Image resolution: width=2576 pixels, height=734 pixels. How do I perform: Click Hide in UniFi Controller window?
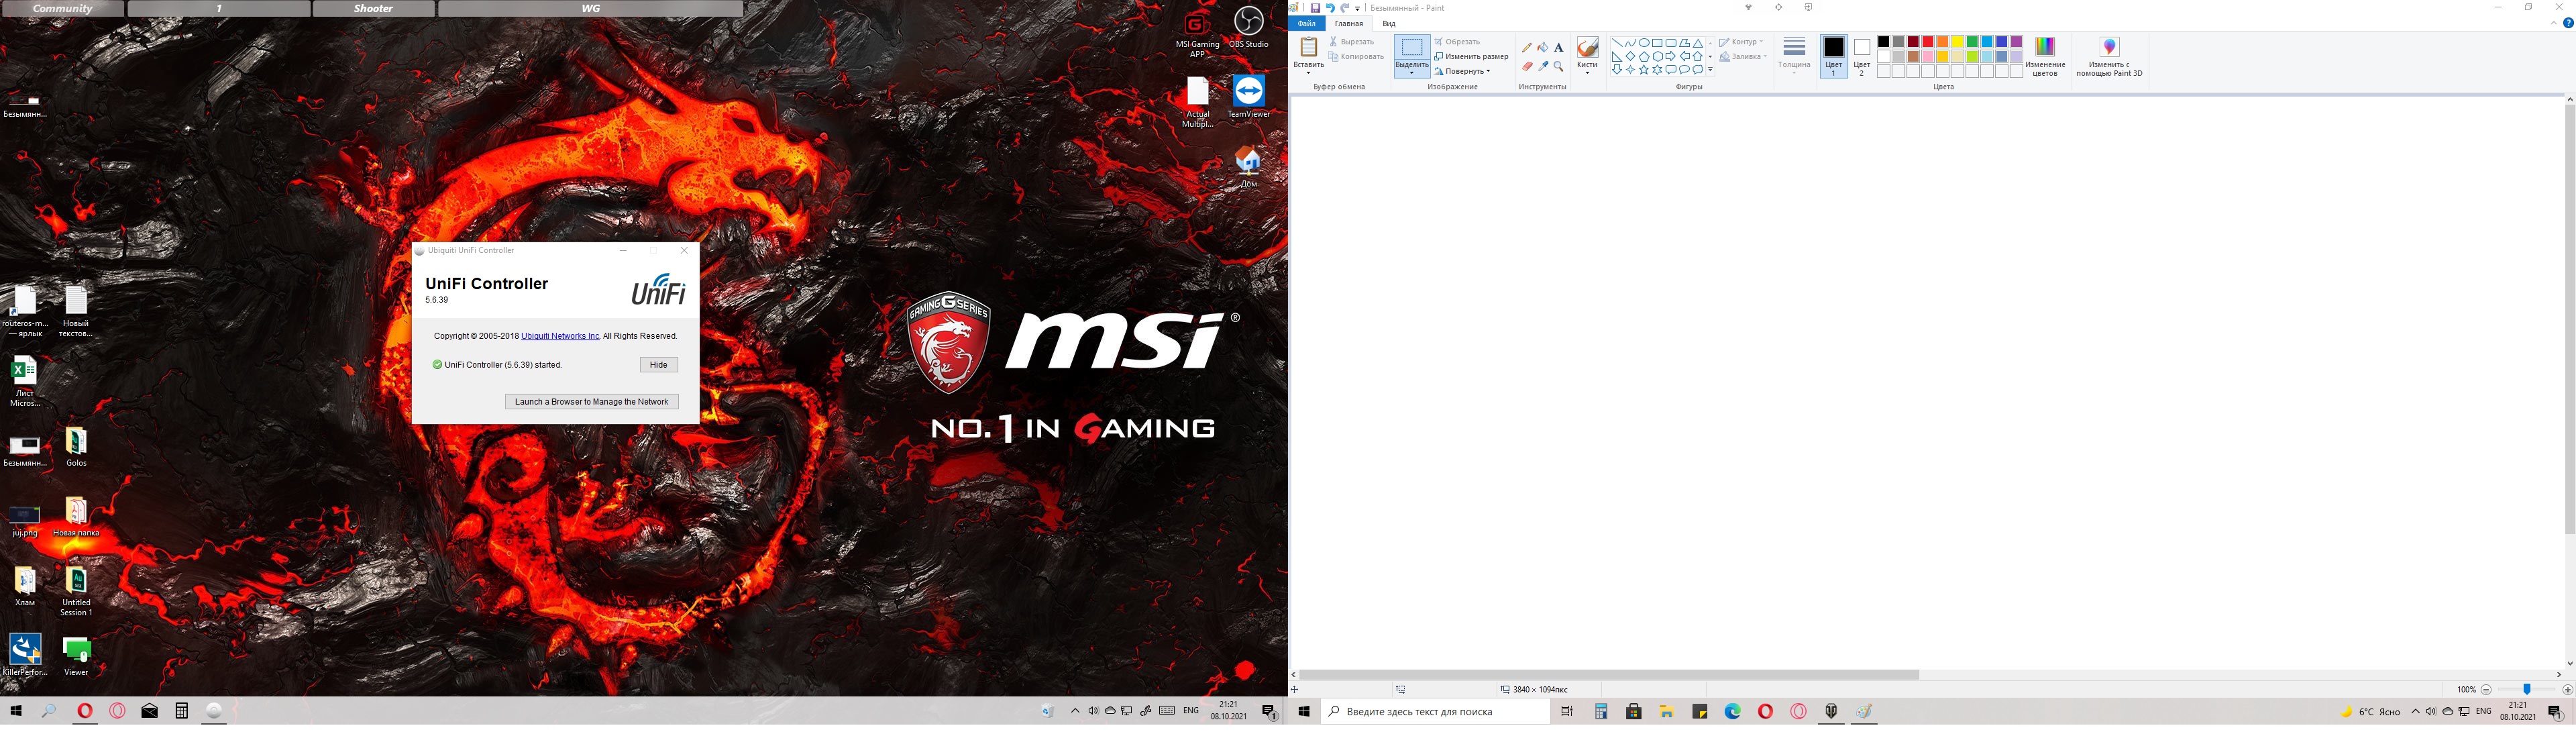[x=658, y=365]
